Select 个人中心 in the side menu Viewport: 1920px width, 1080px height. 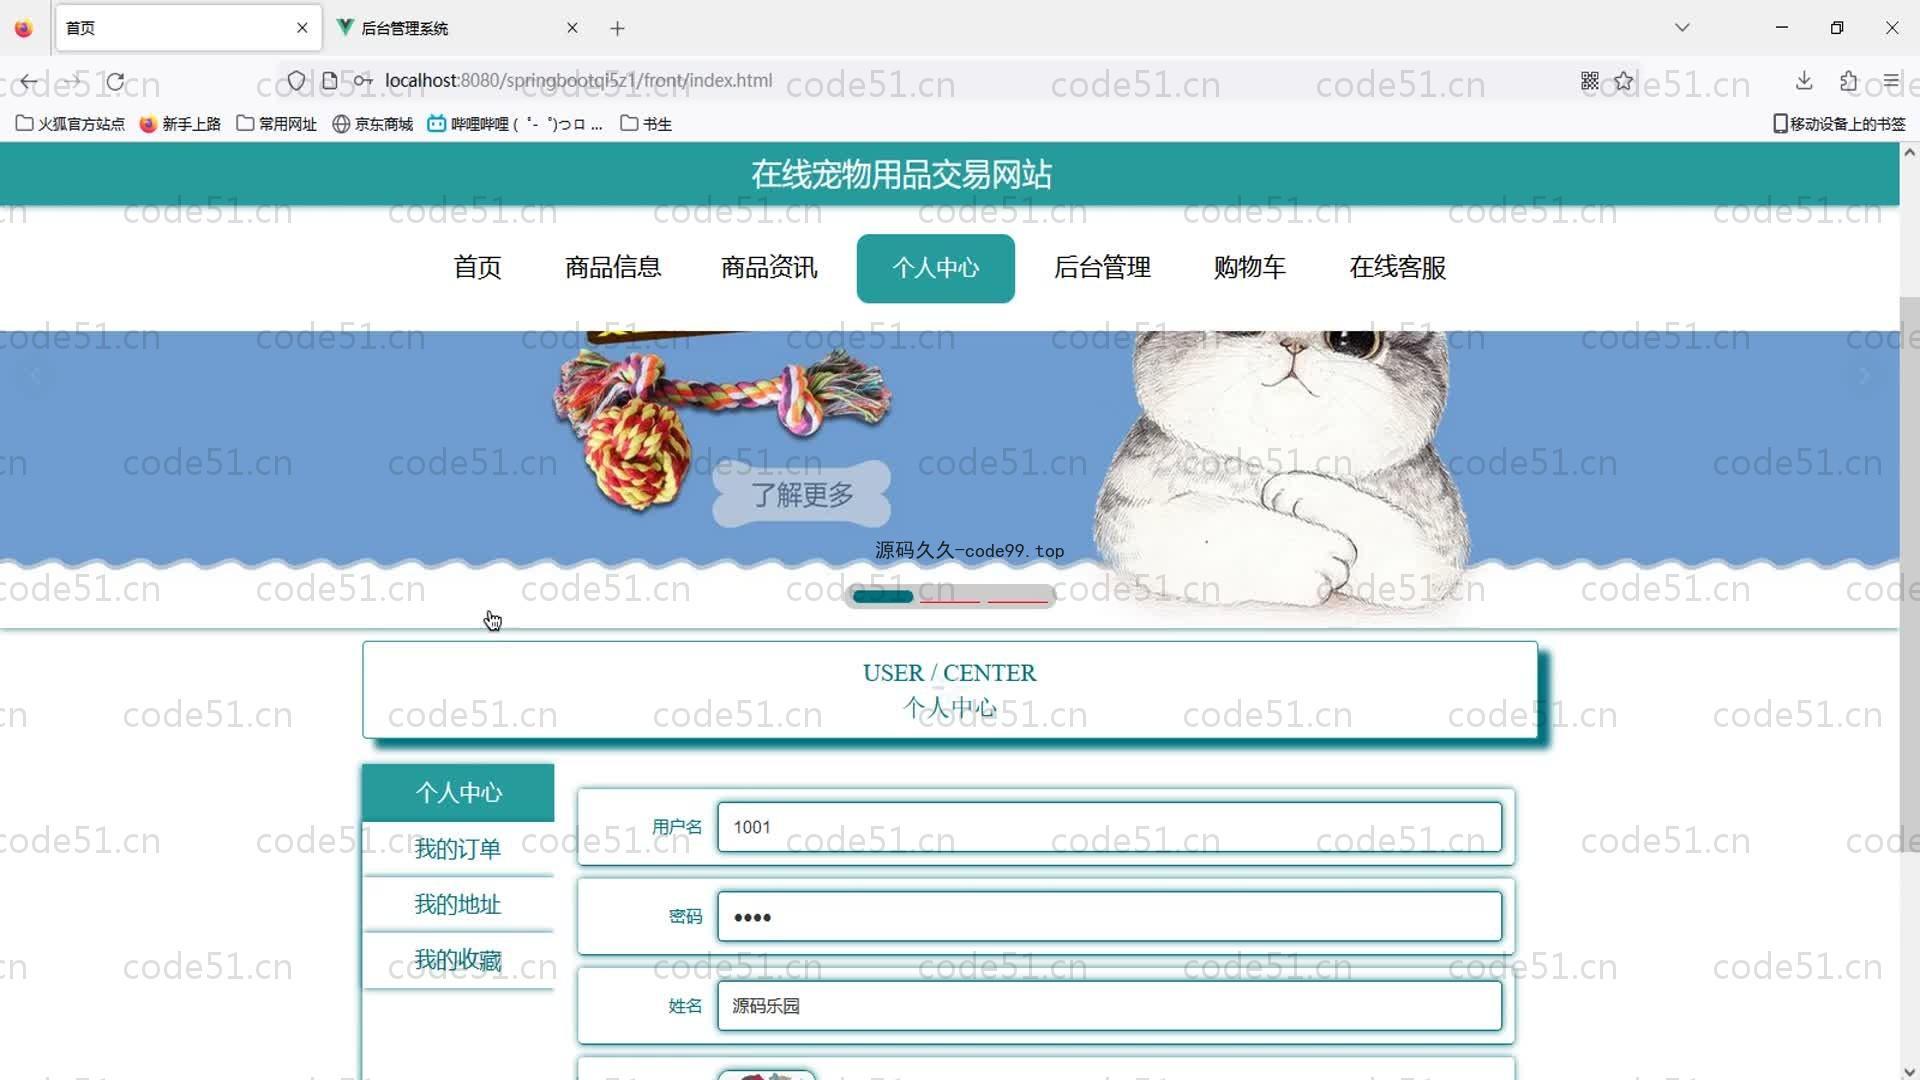[x=458, y=793]
